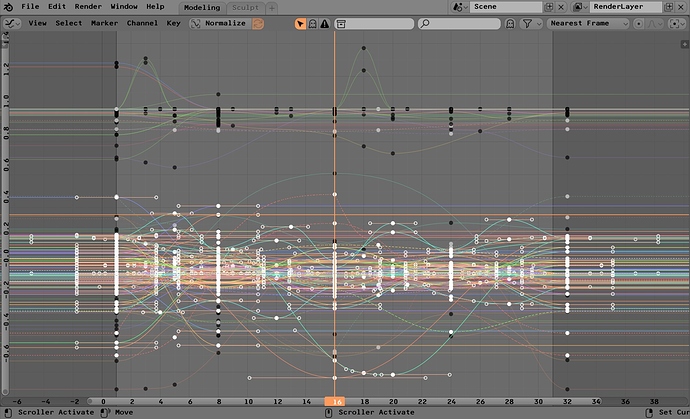690x419 pixels.
Task: Open the Render menu
Action: point(88,7)
